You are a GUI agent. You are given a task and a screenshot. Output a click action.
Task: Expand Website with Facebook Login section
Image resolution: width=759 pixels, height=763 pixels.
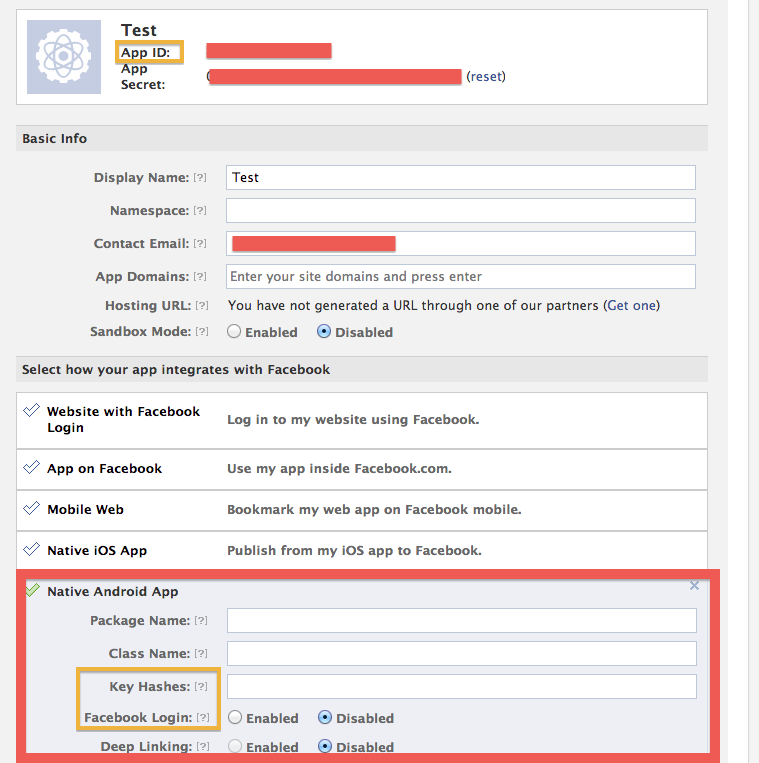pos(362,420)
